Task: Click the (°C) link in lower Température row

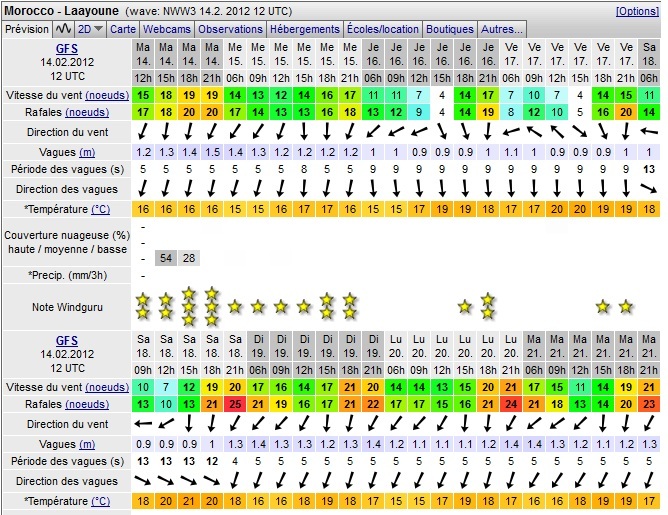Action: (101, 501)
